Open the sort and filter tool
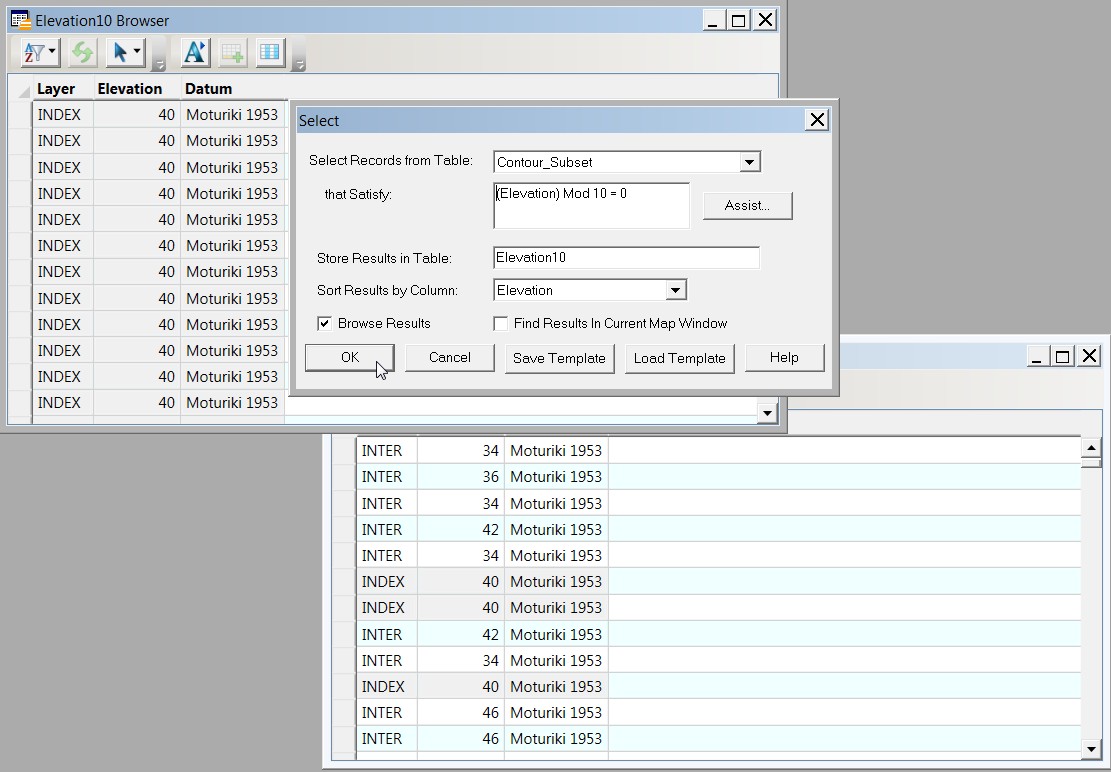 pyautogui.click(x=33, y=52)
